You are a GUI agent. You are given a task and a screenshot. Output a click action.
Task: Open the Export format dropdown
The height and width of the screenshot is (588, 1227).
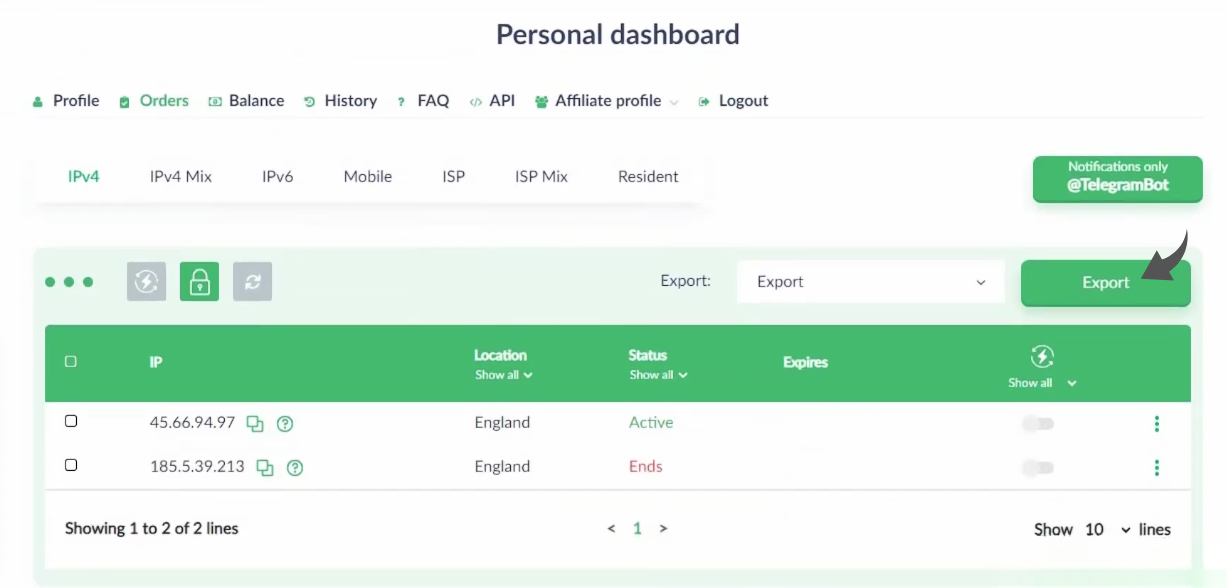(x=869, y=281)
